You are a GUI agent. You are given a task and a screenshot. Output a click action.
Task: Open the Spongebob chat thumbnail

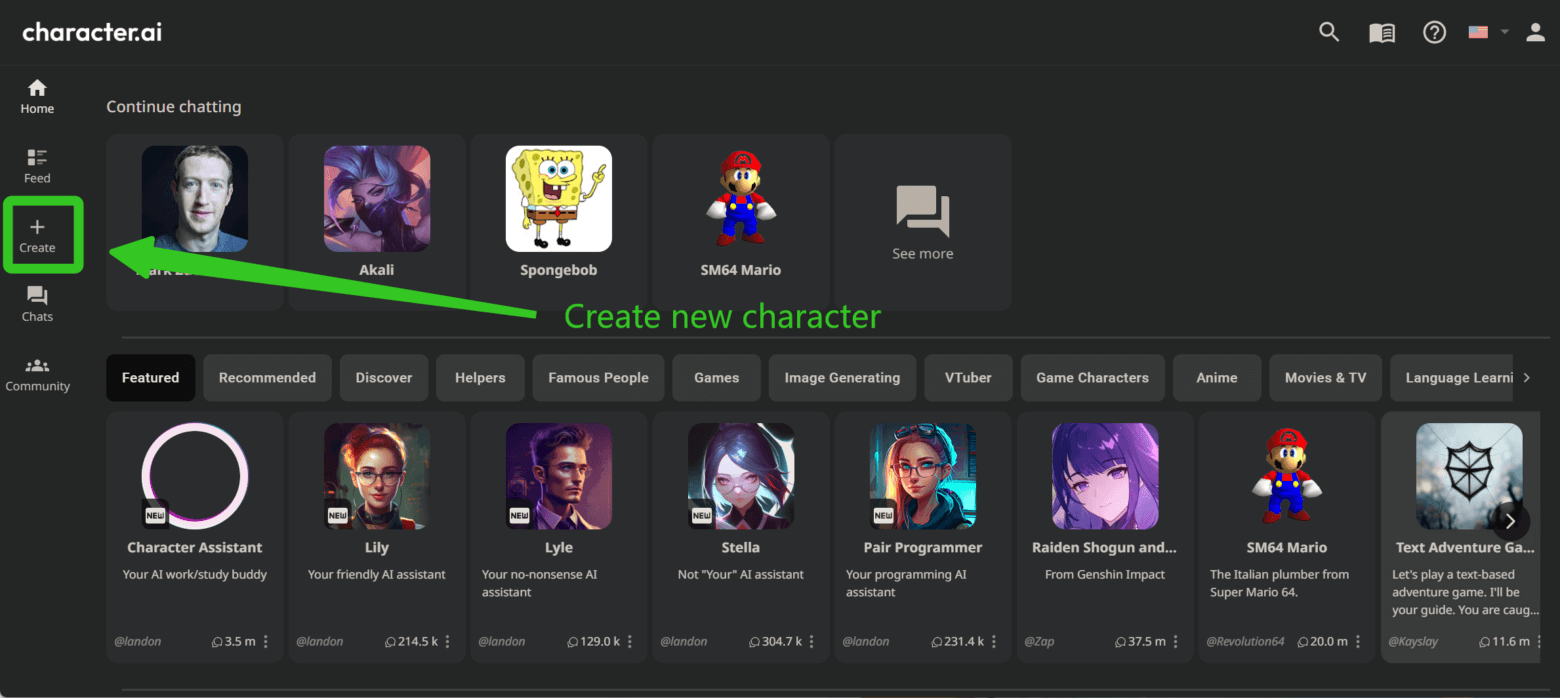[x=558, y=199]
